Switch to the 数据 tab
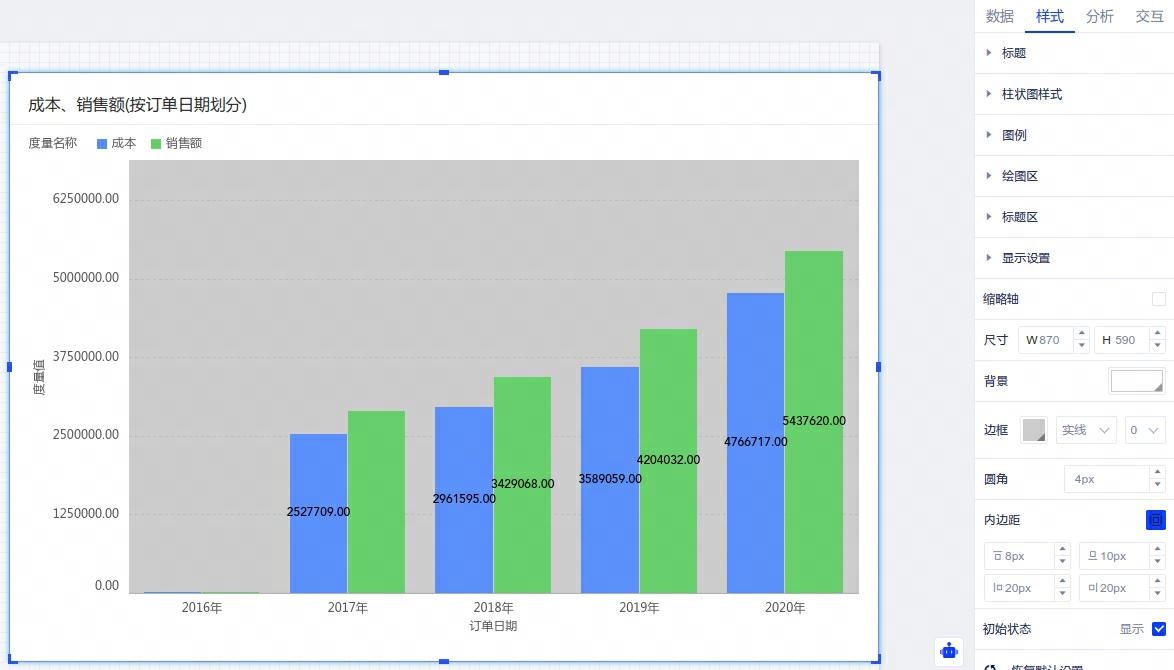1174x670 pixels. (1000, 16)
